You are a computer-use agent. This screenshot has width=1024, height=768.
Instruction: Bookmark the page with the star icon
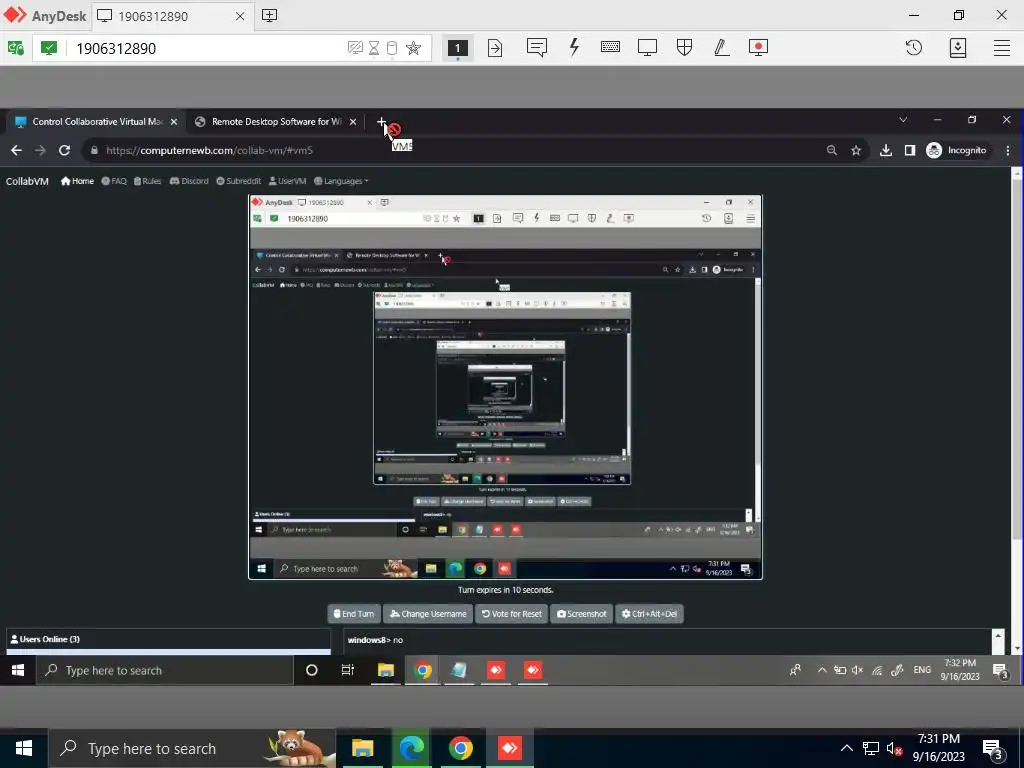point(856,150)
